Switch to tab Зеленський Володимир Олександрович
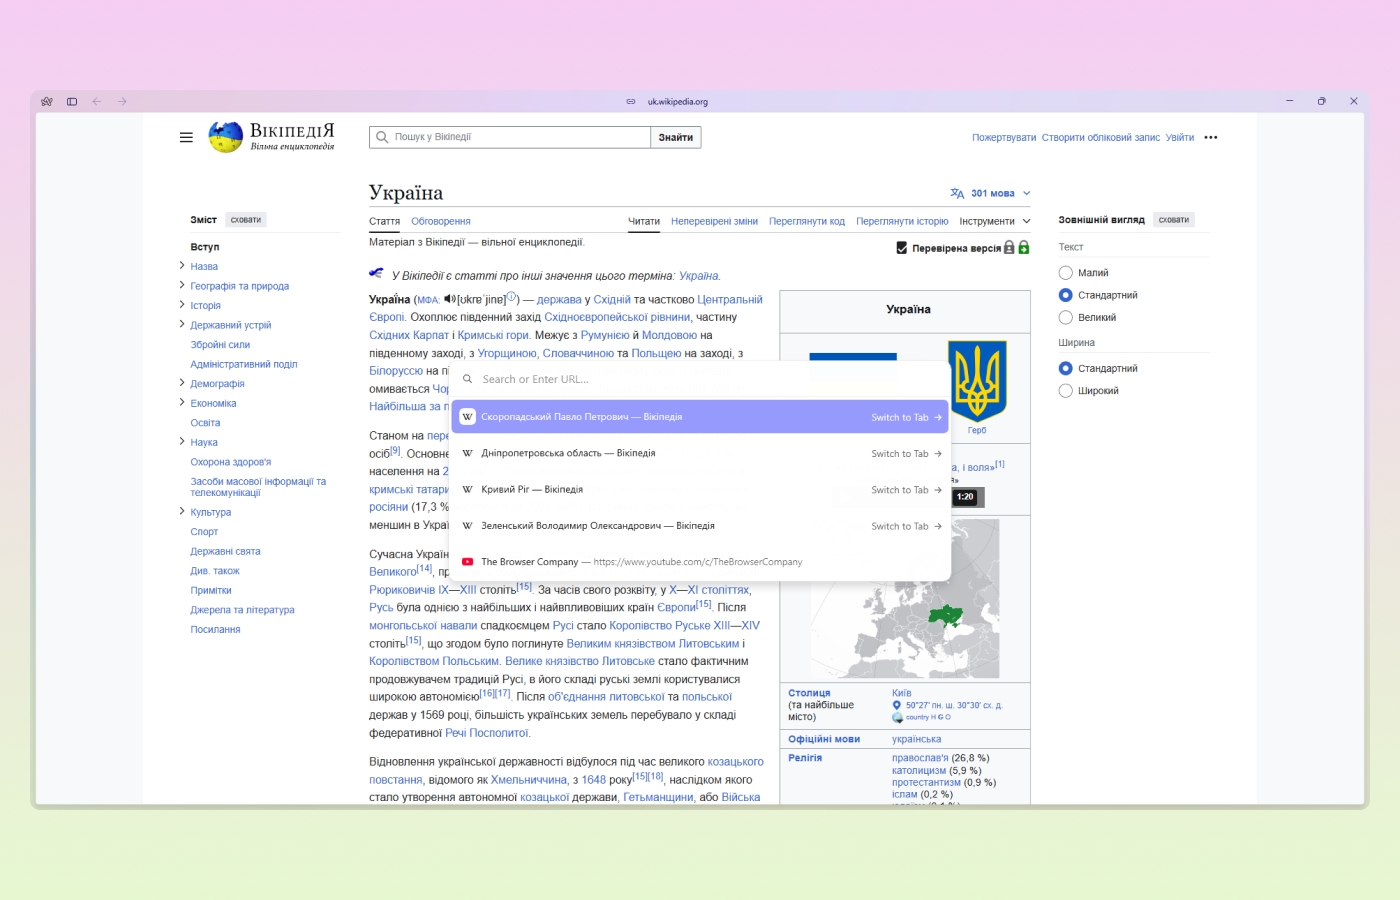Image resolution: width=1400 pixels, height=900 pixels. coord(700,526)
